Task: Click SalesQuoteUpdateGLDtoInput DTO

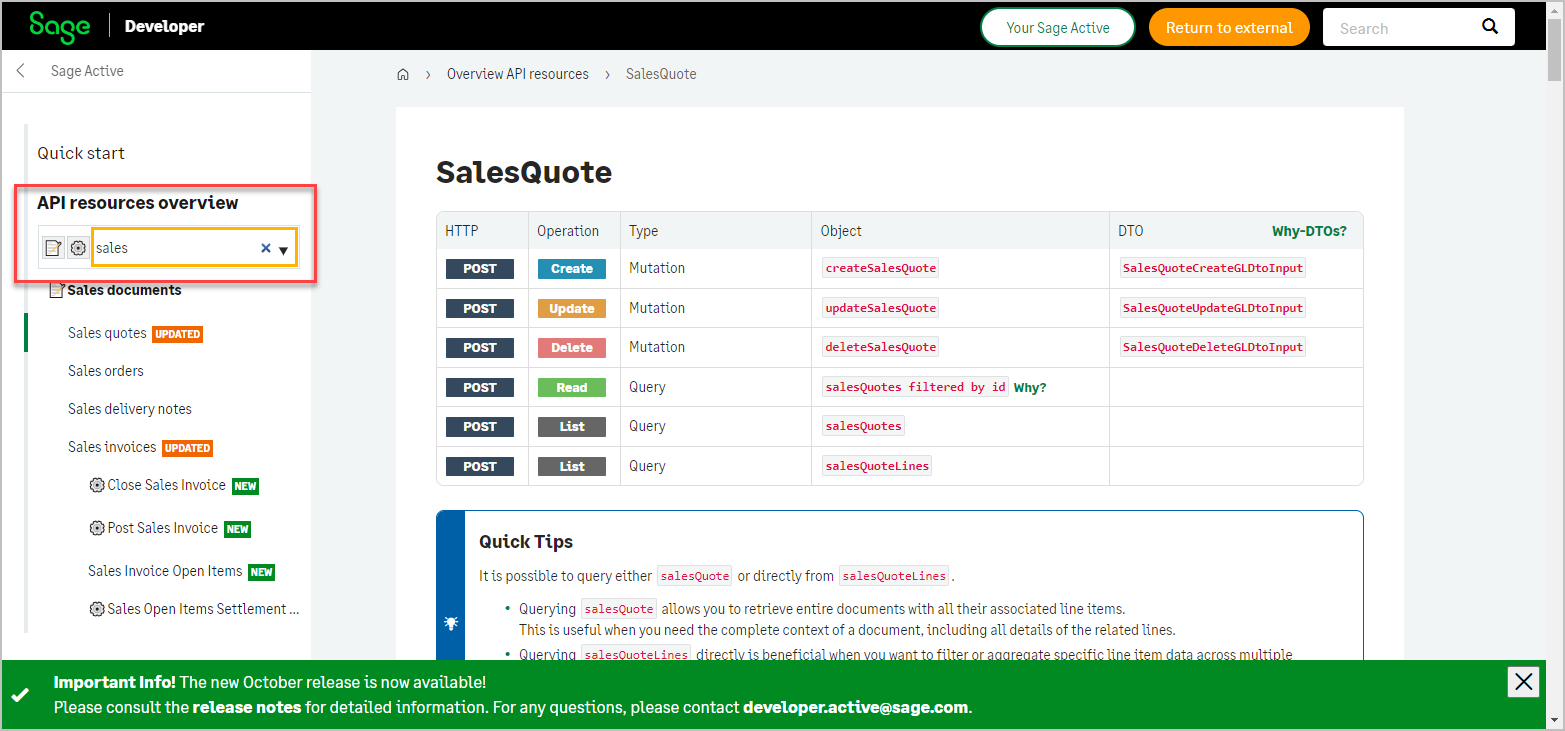Action: [x=1213, y=308]
